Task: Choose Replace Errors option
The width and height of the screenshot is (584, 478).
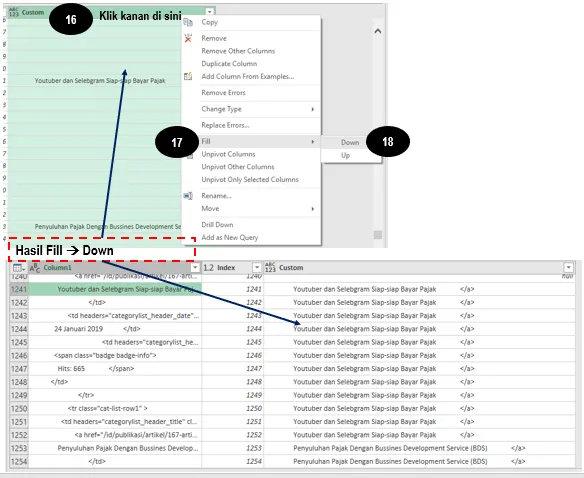Action: coord(225,125)
